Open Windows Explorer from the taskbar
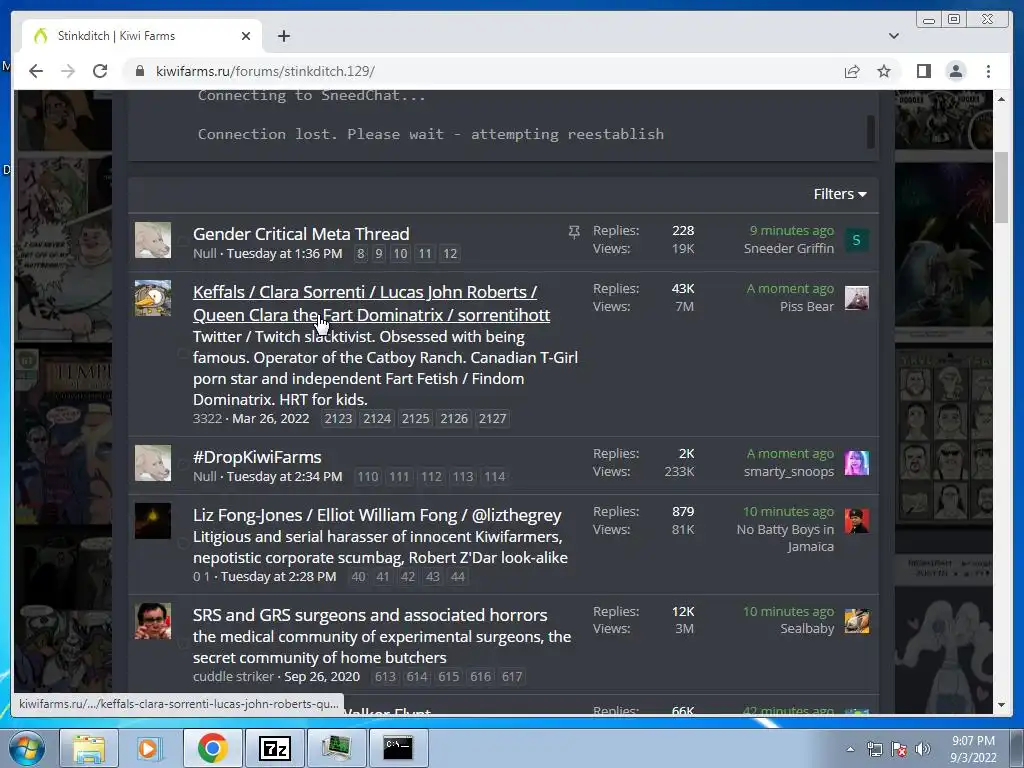This screenshot has height=768, width=1024. pyautogui.click(x=89, y=748)
